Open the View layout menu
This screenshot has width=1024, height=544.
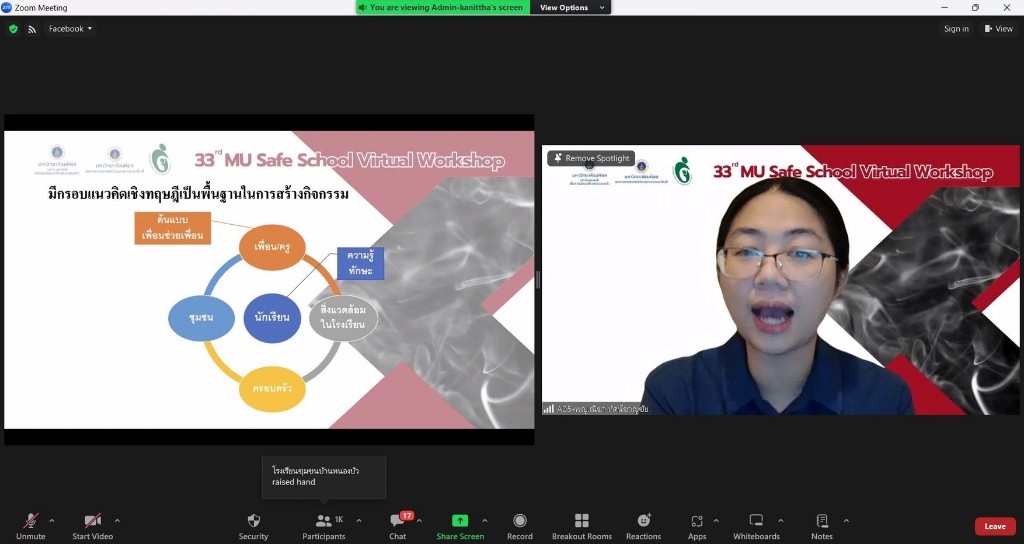point(998,29)
